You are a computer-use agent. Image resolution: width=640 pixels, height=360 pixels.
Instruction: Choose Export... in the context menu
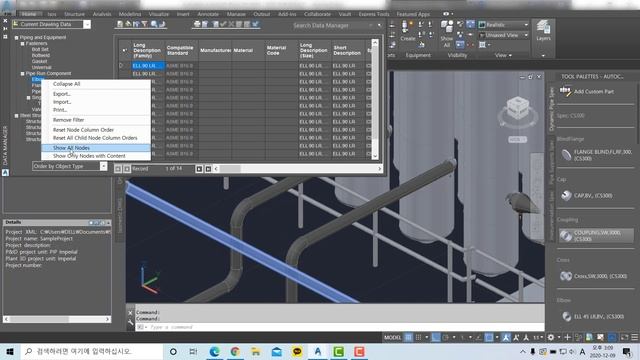[x=96, y=94]
